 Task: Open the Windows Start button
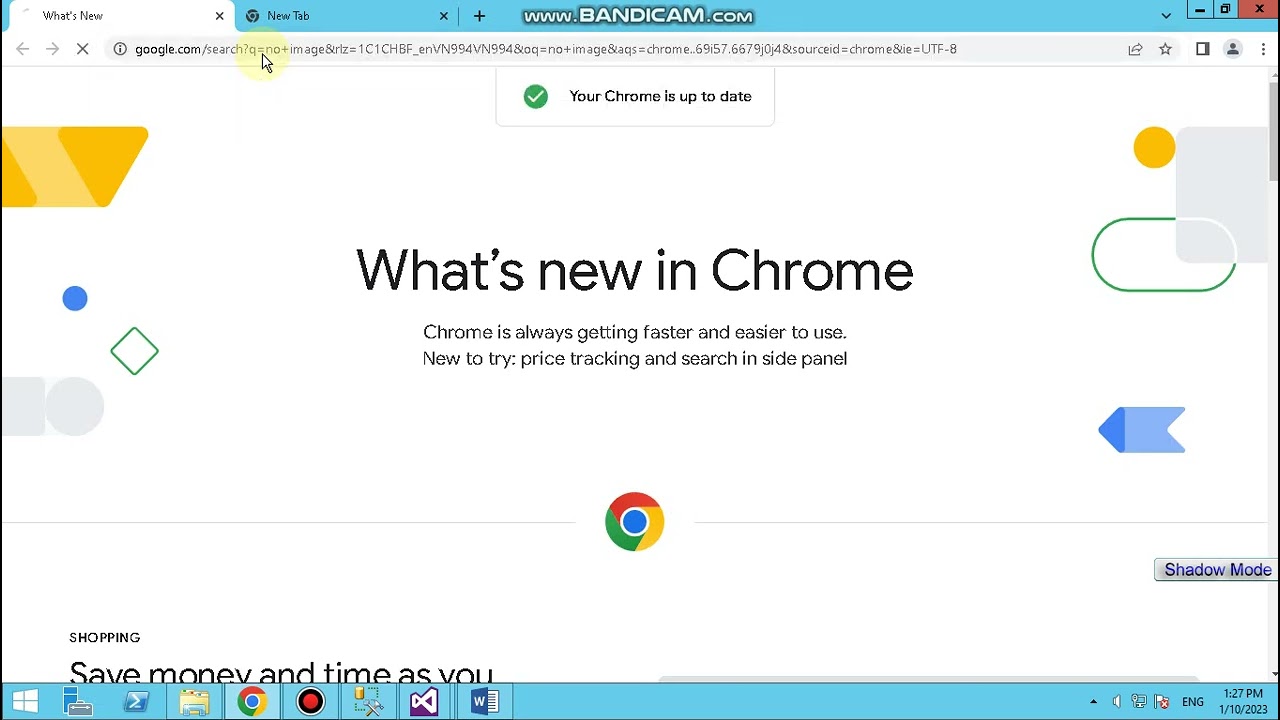coord(25,702)
